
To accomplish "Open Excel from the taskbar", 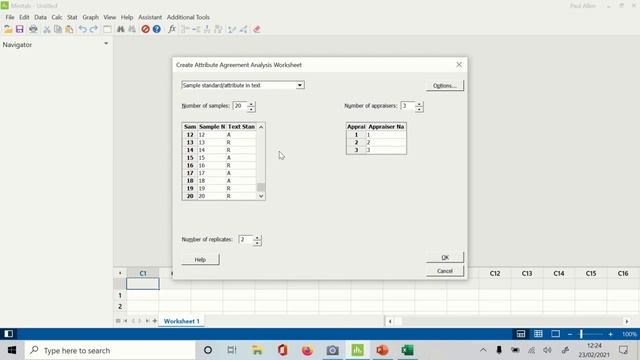I will click(407, 350).
